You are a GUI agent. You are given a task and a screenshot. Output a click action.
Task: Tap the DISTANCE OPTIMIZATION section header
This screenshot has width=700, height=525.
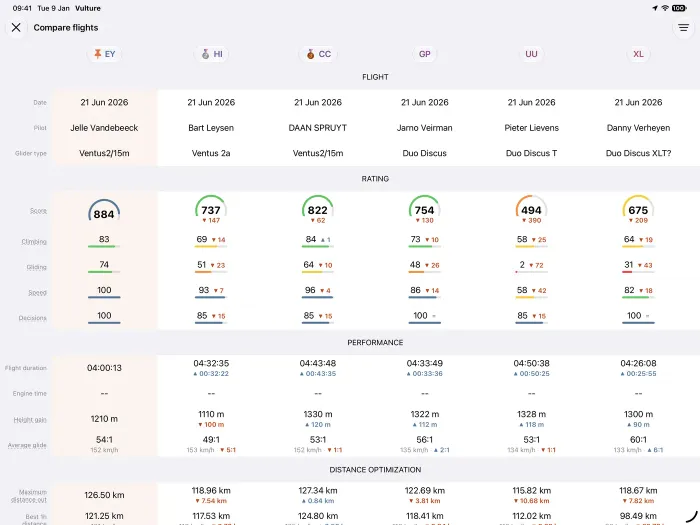coord(375,470)
